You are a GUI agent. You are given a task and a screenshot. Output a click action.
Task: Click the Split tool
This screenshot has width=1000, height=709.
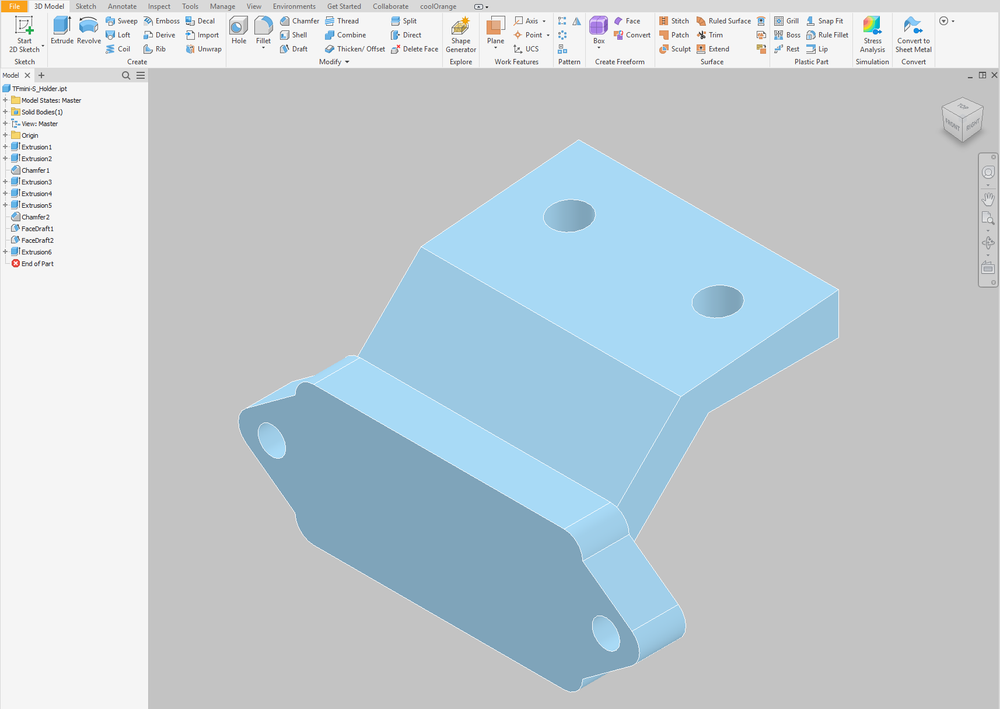click(x=404, y=21)
